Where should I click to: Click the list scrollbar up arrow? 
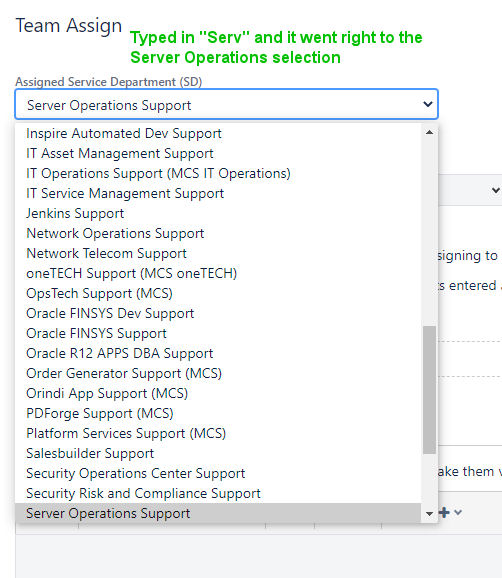(429, 132)
